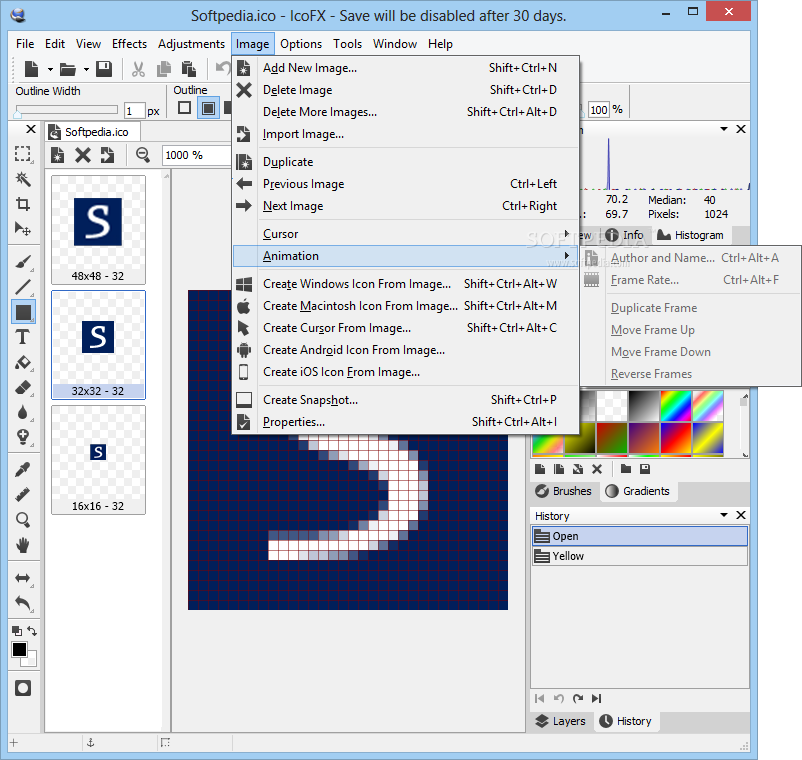Expand the Animation submenu

406,256
